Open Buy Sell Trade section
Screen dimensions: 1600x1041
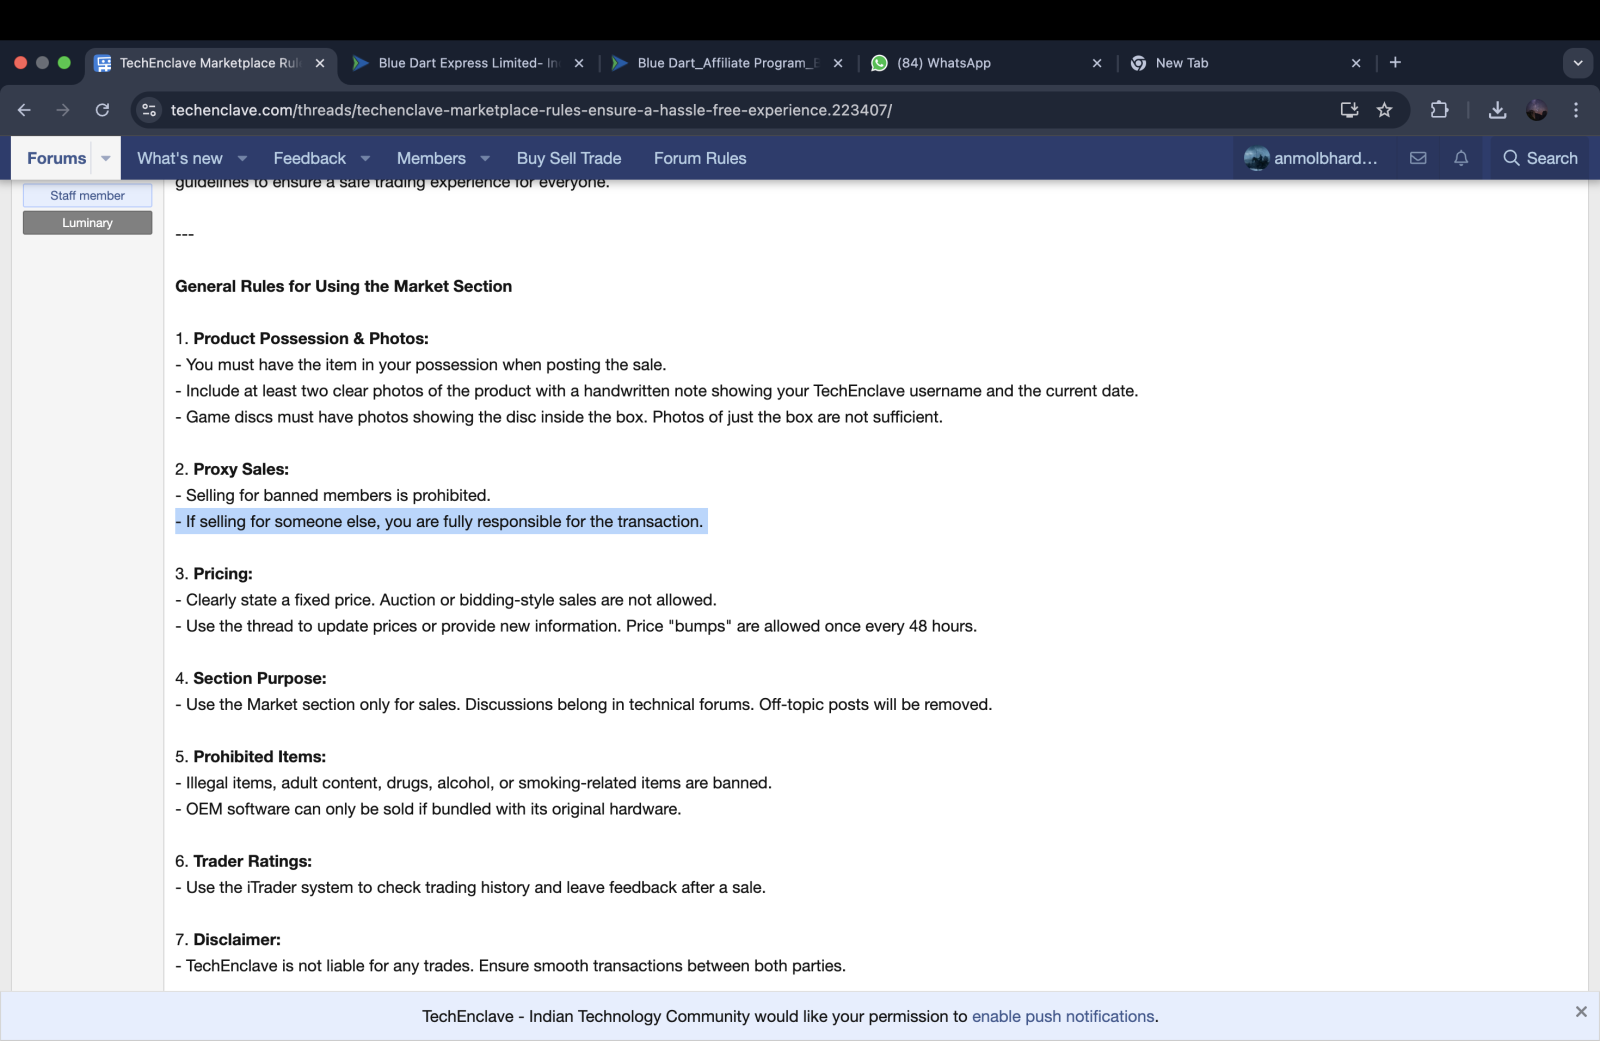(569, 158)
